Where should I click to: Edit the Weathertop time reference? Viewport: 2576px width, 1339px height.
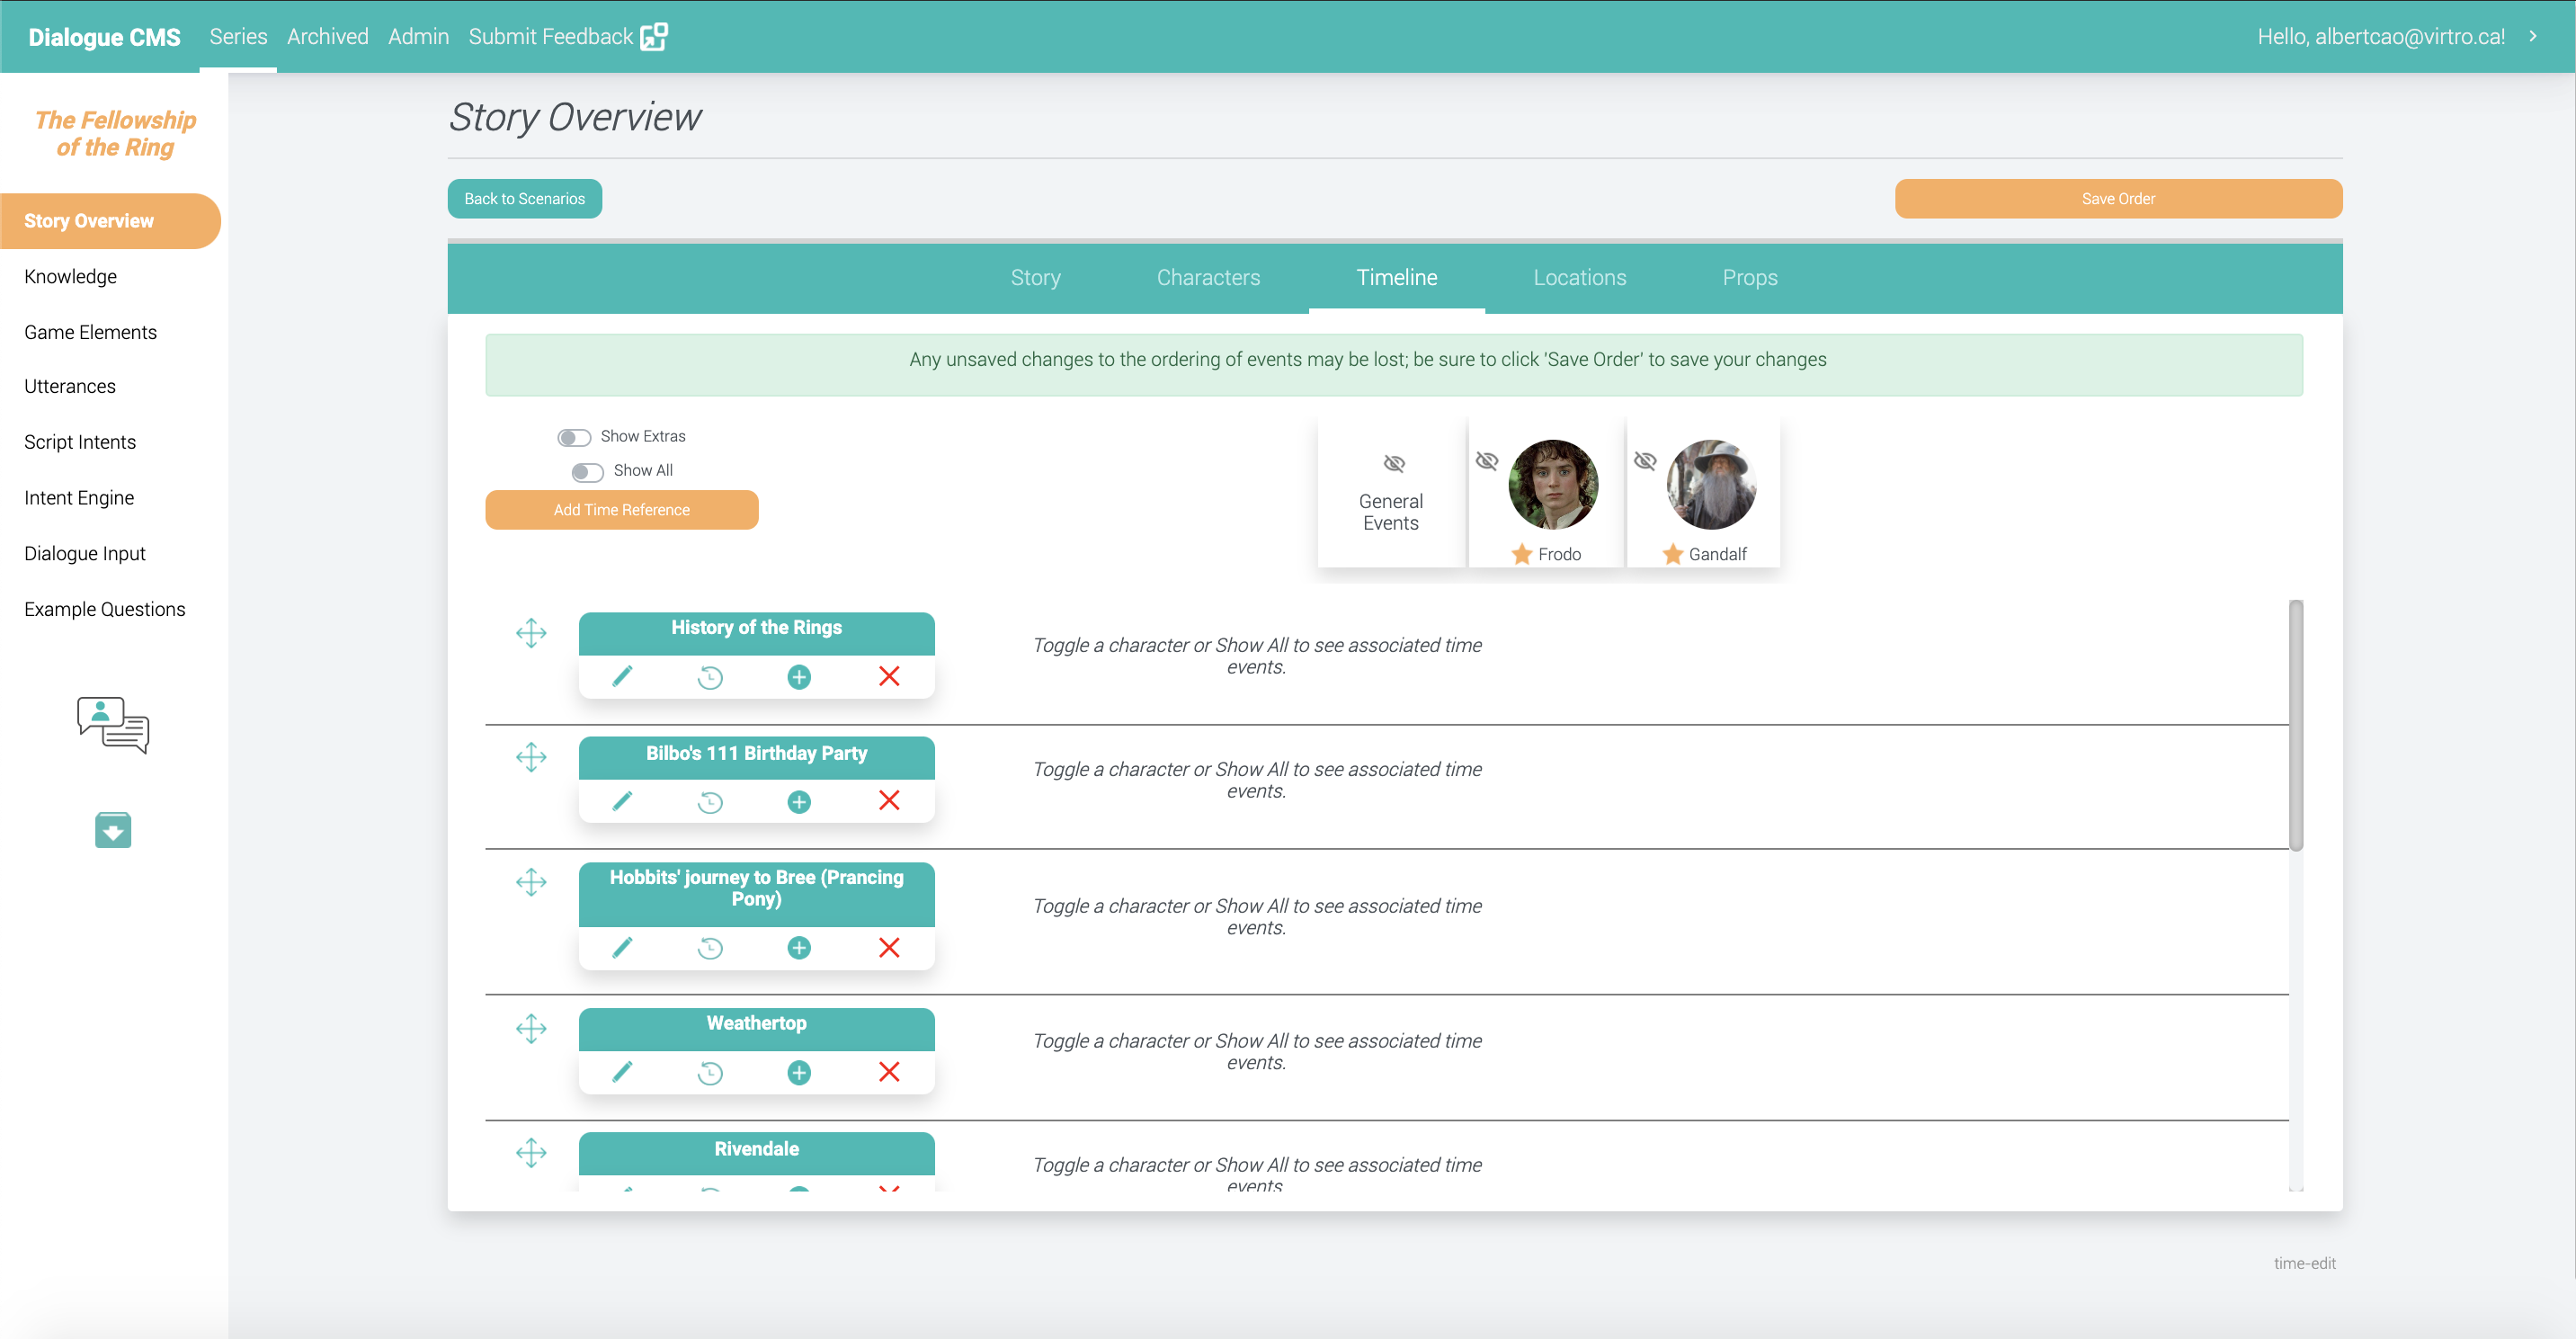coord(622,1072)
